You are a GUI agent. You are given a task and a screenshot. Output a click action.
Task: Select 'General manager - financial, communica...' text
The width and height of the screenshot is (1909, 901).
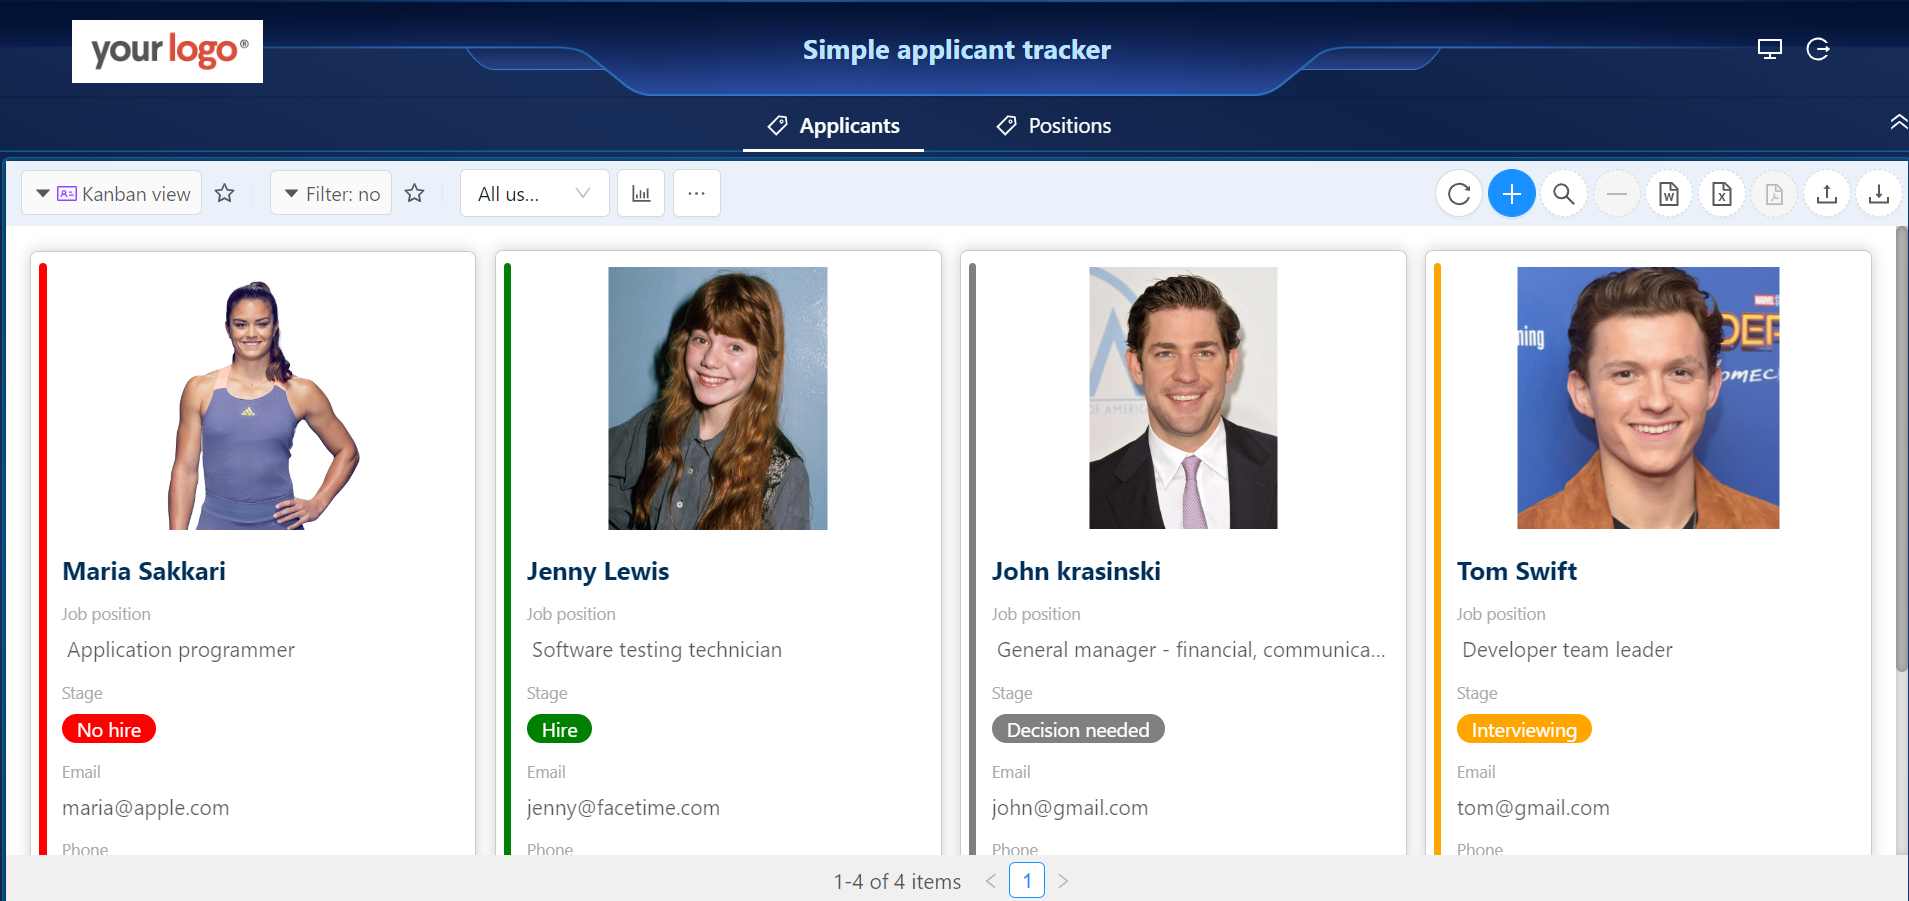(x=1191, y=650)
